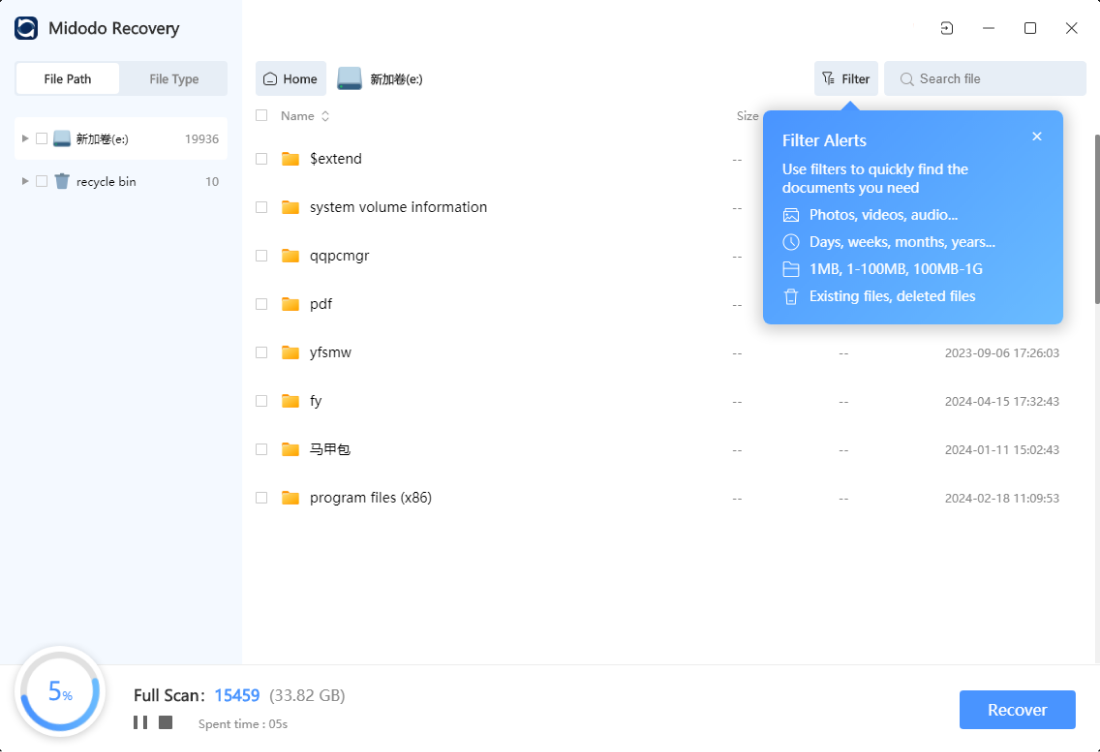Click the program files (x86) folder icon
Image resolution: width=1100 pixels, height=752 pixels.
click(x=290, y=498)
